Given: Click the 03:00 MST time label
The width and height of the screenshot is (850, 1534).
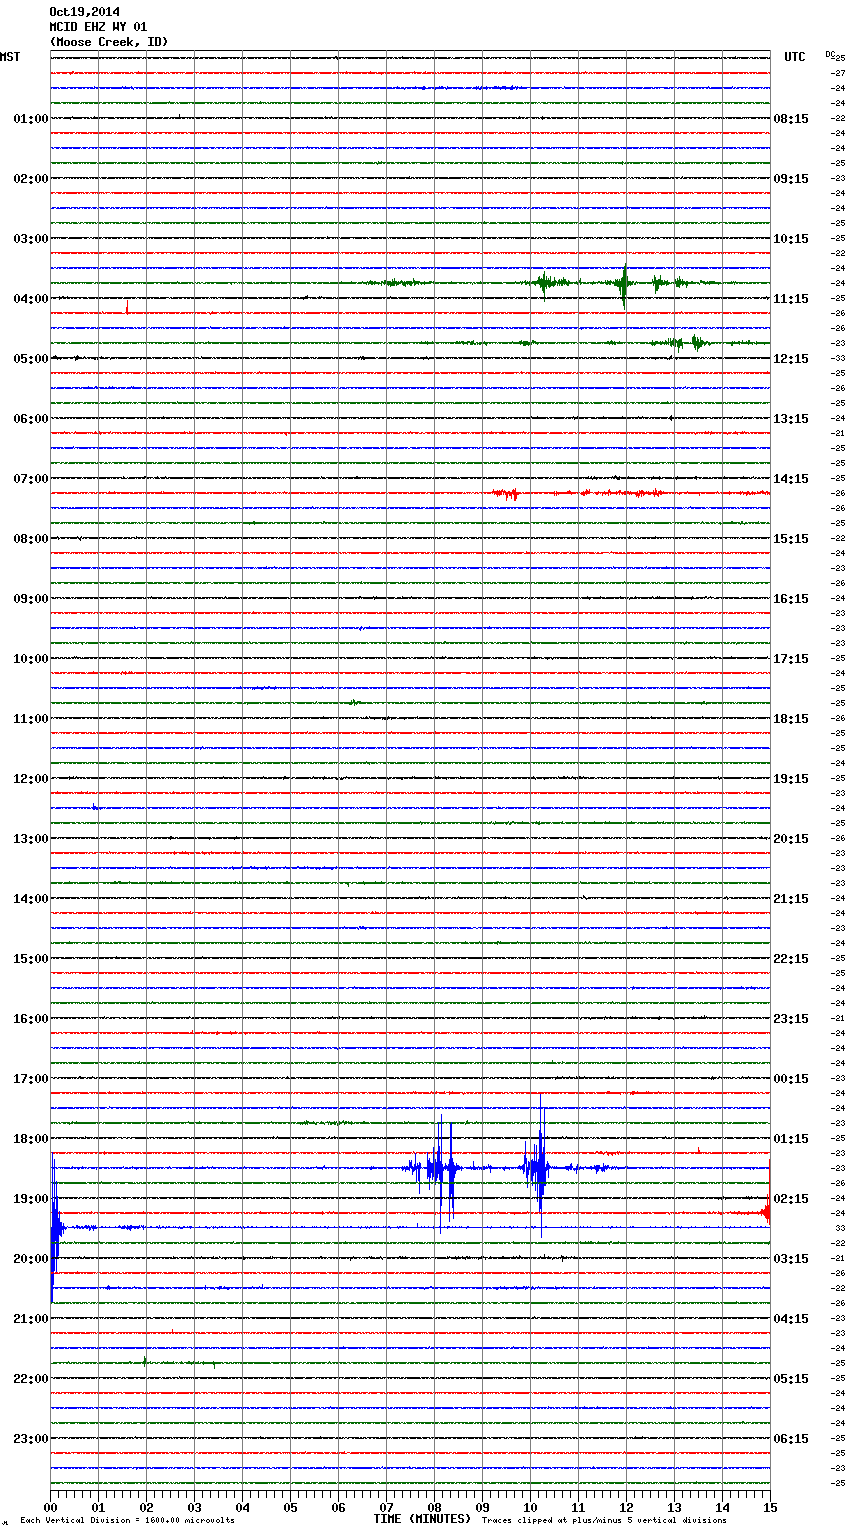Looking at the screenshot, I should click(x=30, y=239).
